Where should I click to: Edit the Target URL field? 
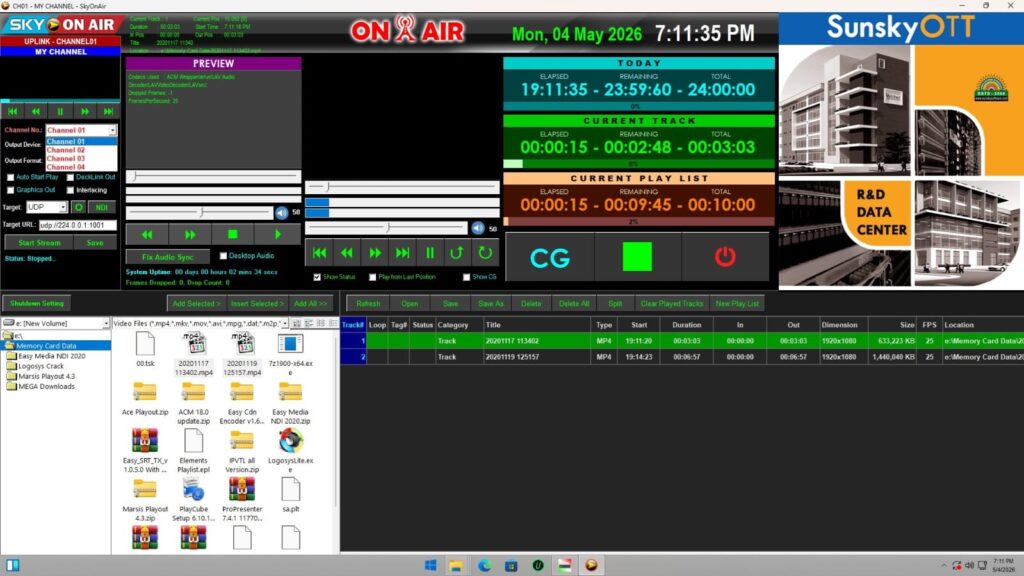click(x=77, y=225)
